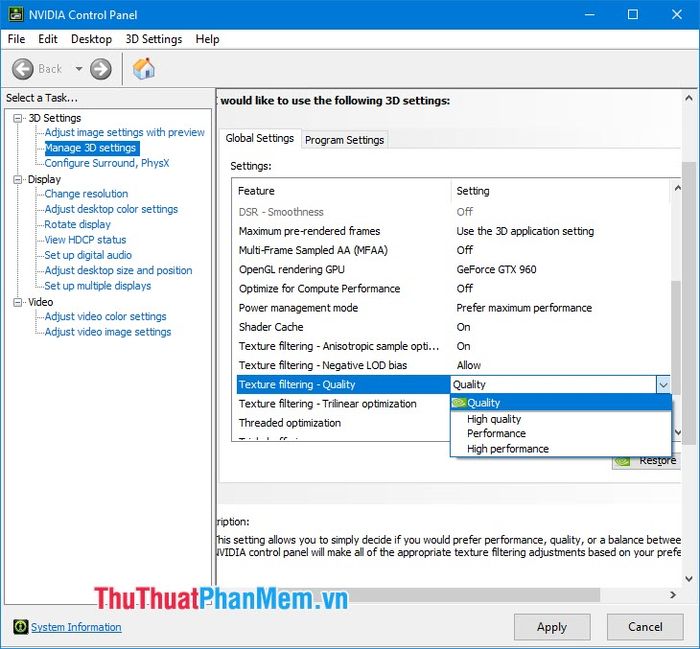700x649 pixels.
Task: Collapse the Video tree node
Action: tap(17, 302)
